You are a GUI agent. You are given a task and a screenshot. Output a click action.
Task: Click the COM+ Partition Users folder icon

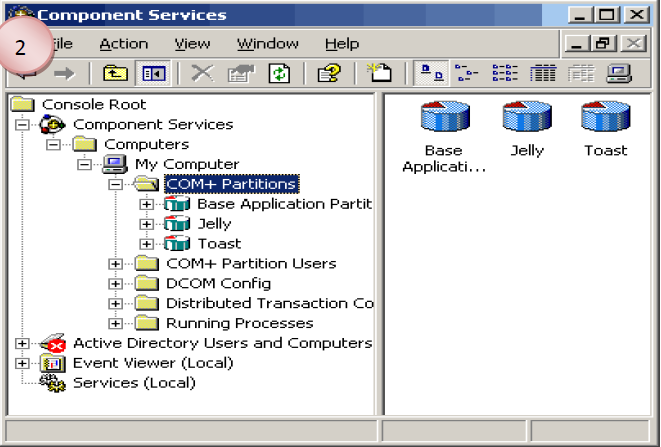pos(147,264)
